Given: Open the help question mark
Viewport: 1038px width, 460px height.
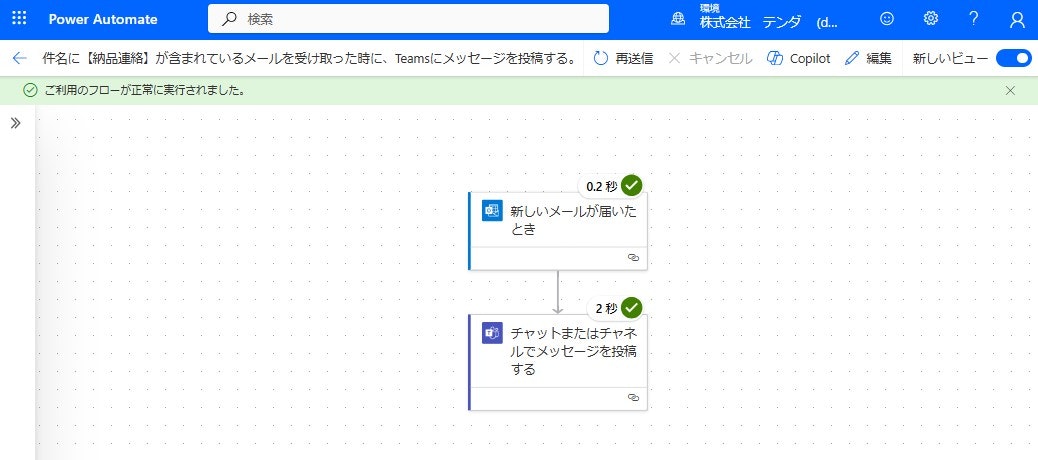Looking at the screenshot, I should (974, 19).
